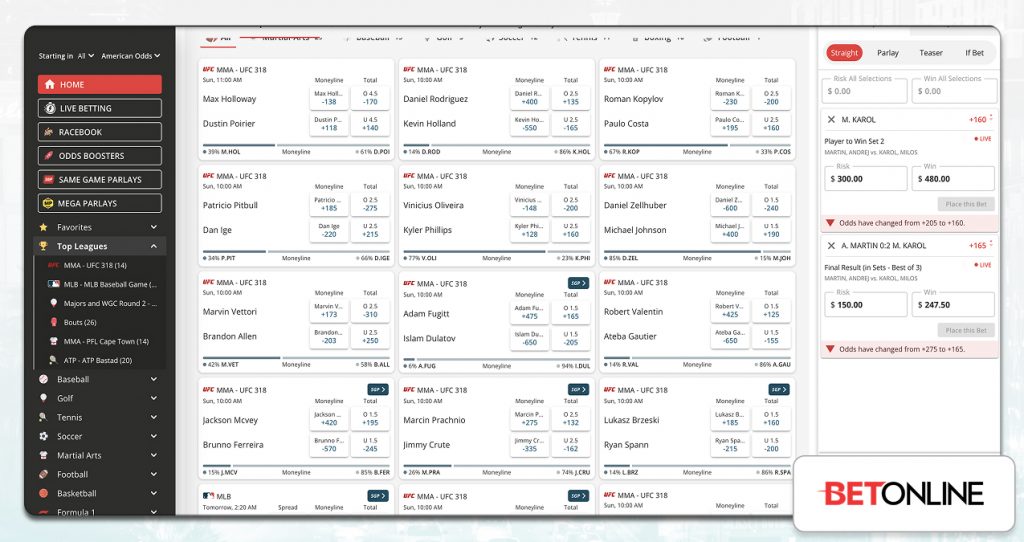This screenshot has height=542, width=1024.
Task: Select ATP - ATP Bastad (20)
Action: point(91,360)
